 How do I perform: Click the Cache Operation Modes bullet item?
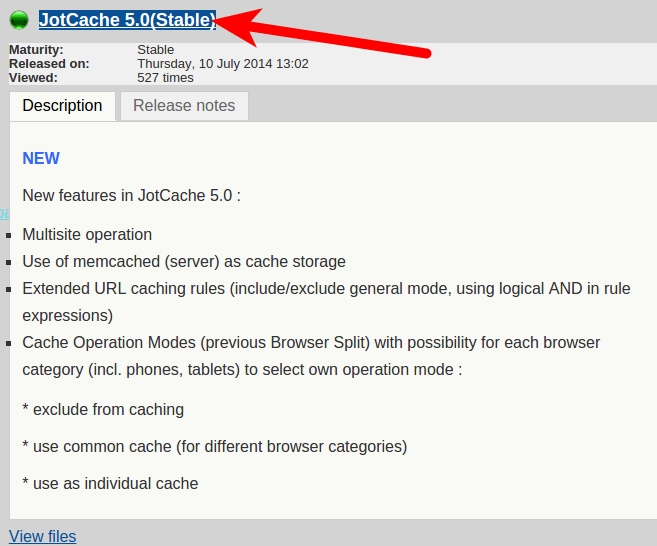311,343
